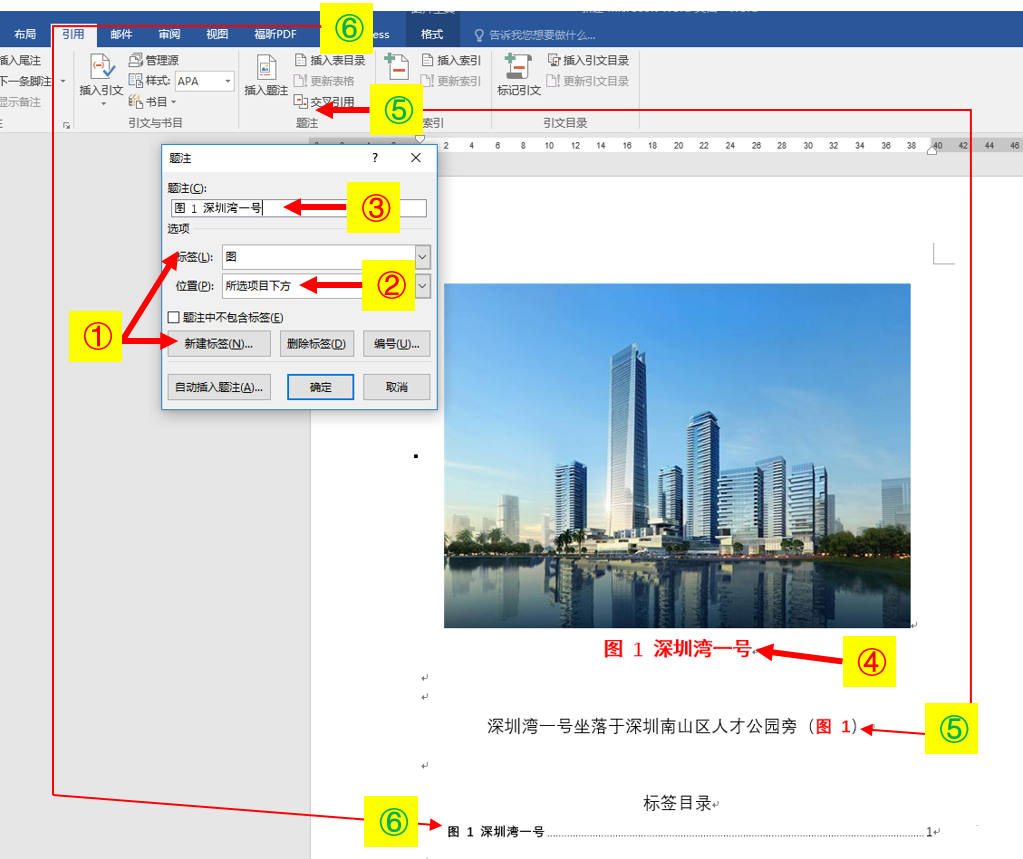
Task: Click the help question mark in caption dialog
Action: click(374, 157)
